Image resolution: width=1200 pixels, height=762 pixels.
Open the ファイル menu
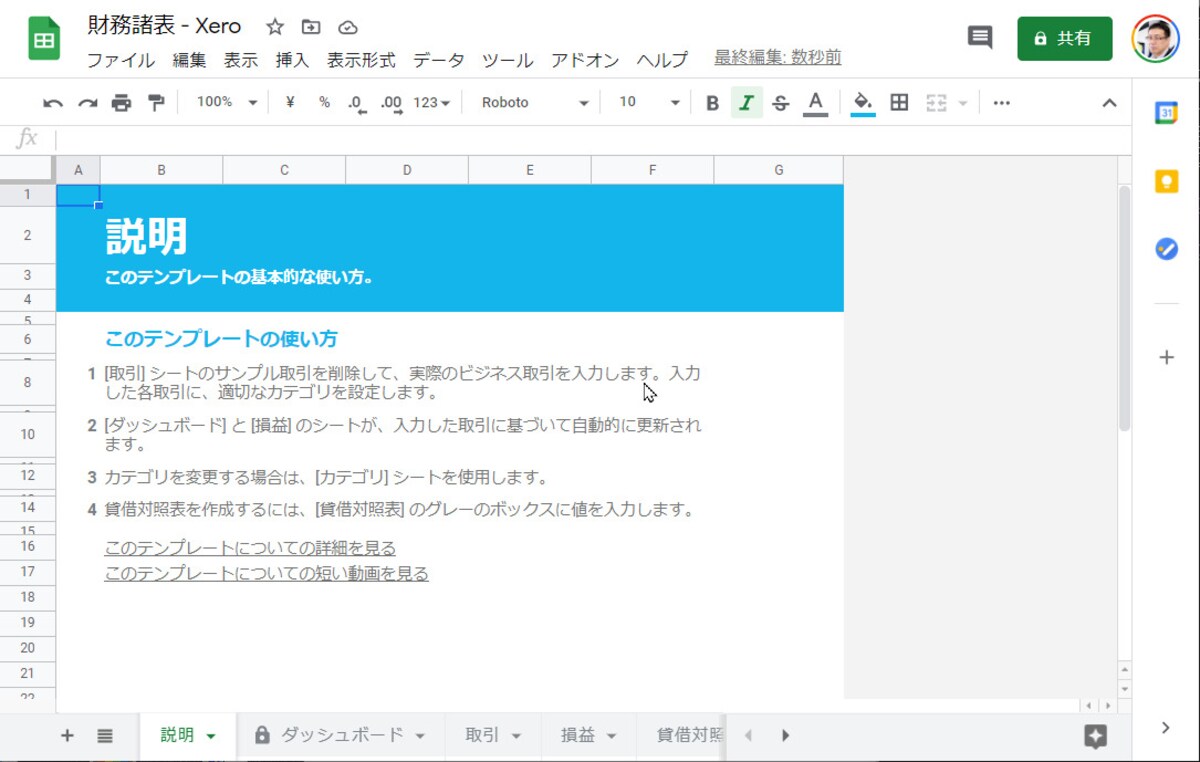tap(121, 60)
